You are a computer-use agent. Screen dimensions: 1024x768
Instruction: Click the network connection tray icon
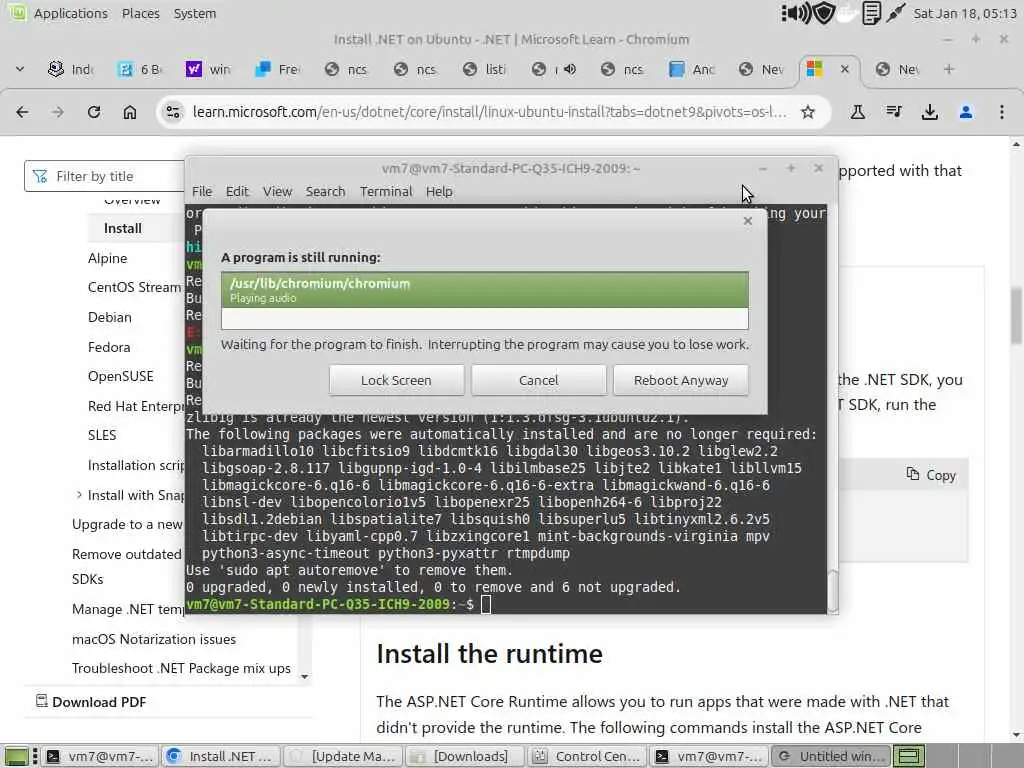[x=895, y=13]
